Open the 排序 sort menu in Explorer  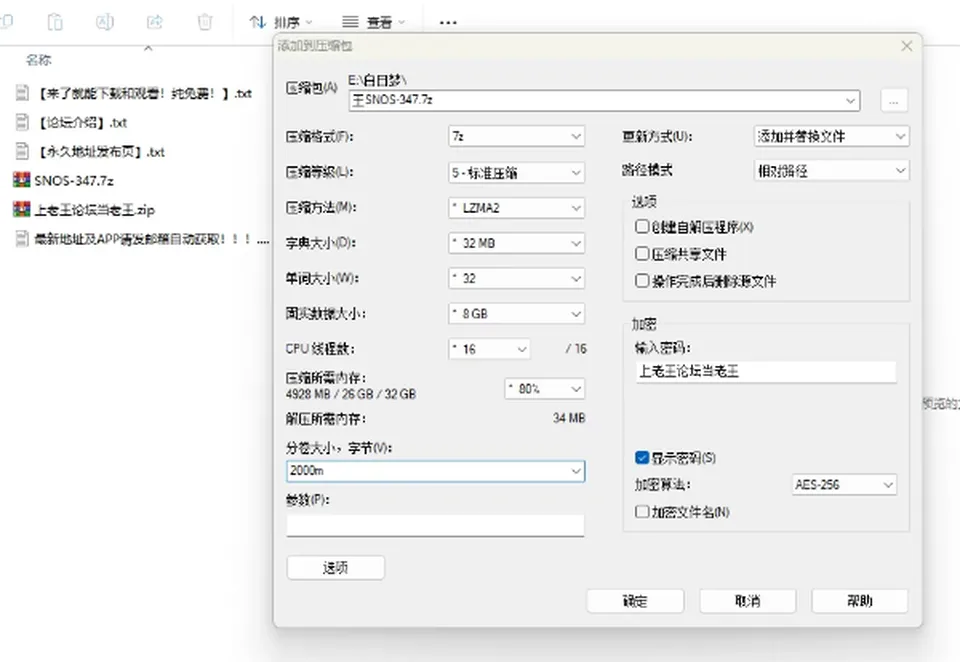click(281, 23)
